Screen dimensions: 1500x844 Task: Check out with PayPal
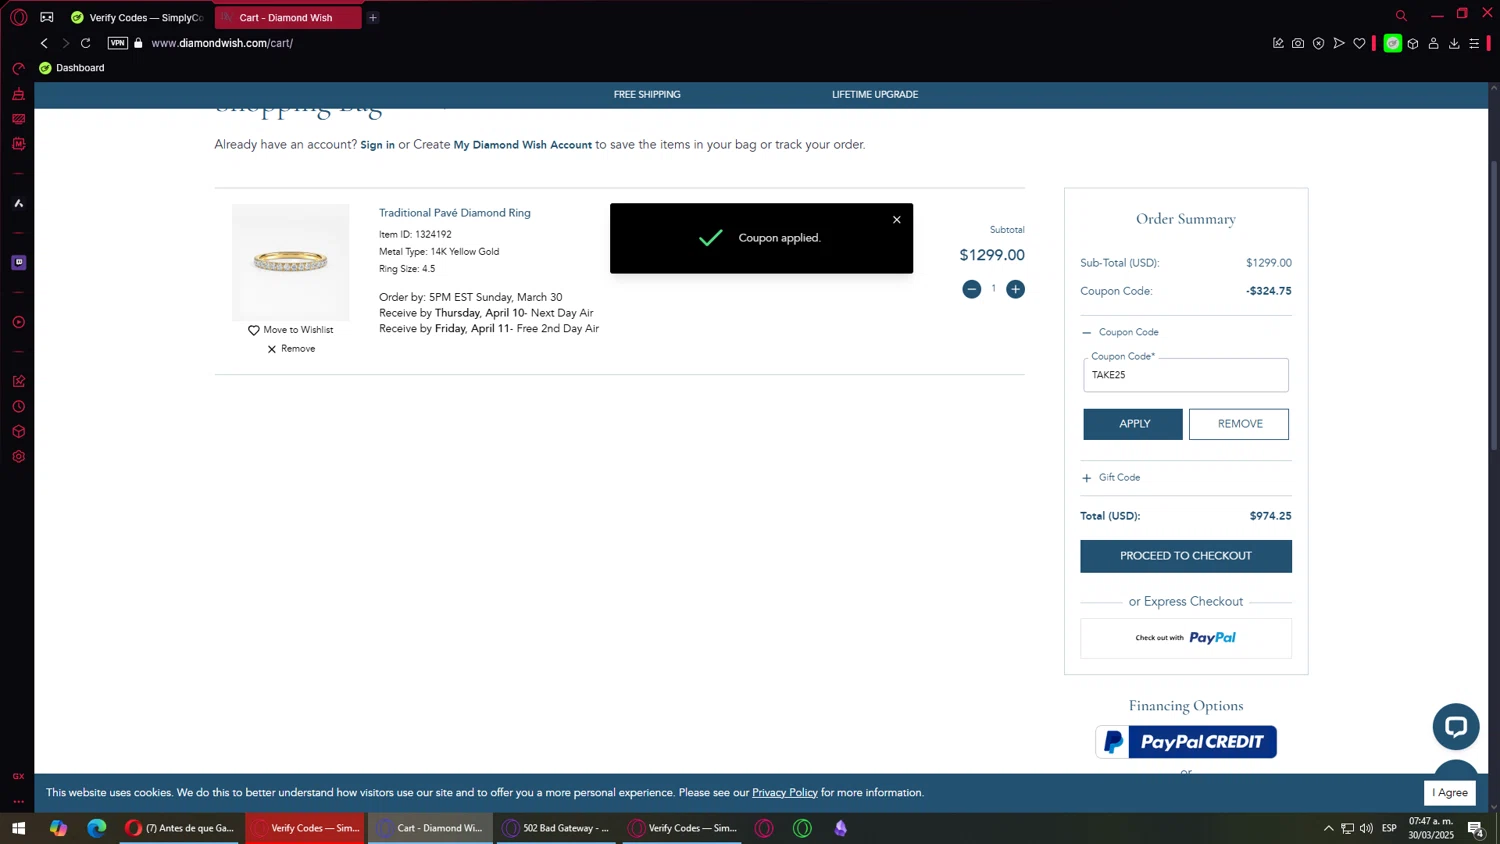pos(1186,638)
